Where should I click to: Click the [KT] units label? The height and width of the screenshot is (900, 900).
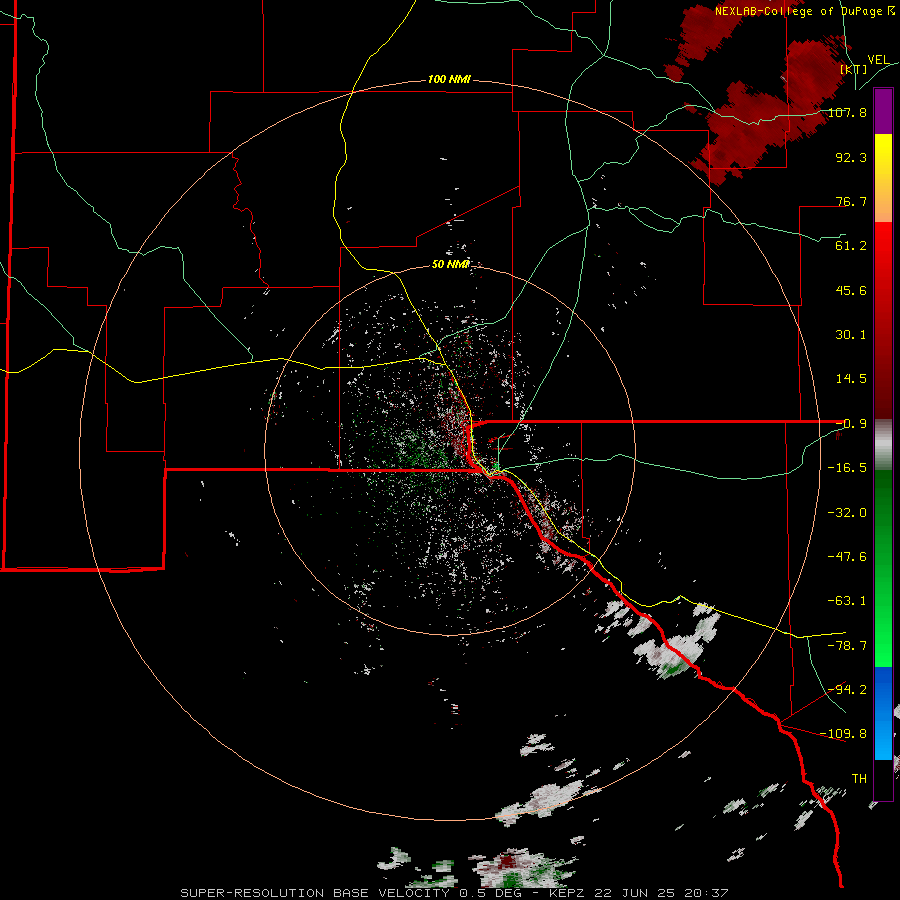pos(854,69)
